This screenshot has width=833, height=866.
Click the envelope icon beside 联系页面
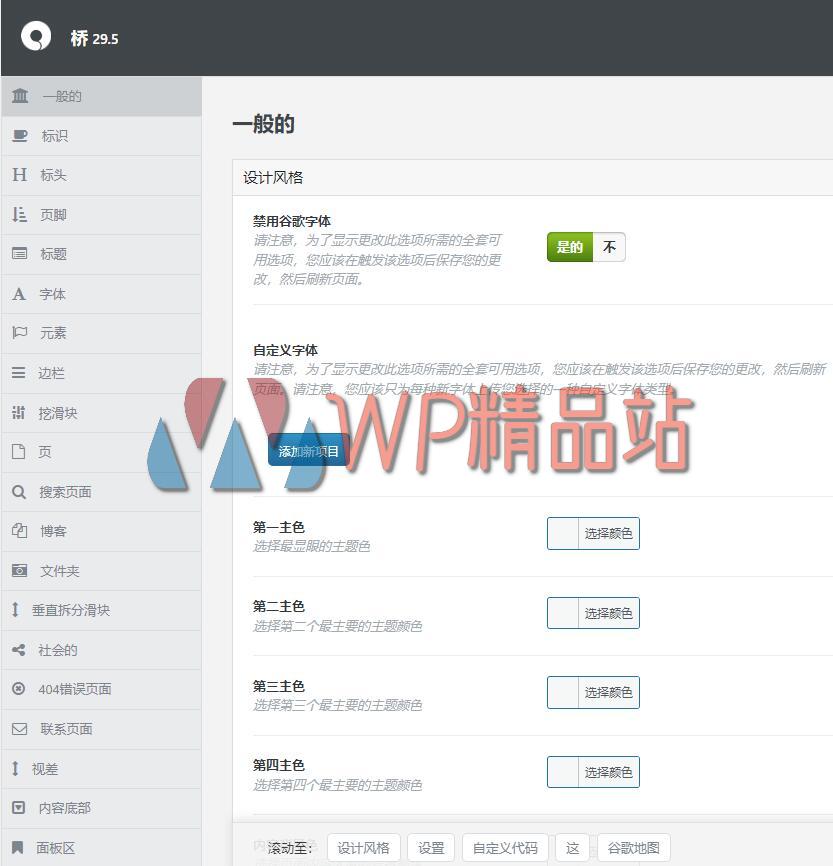click(19, 729)
